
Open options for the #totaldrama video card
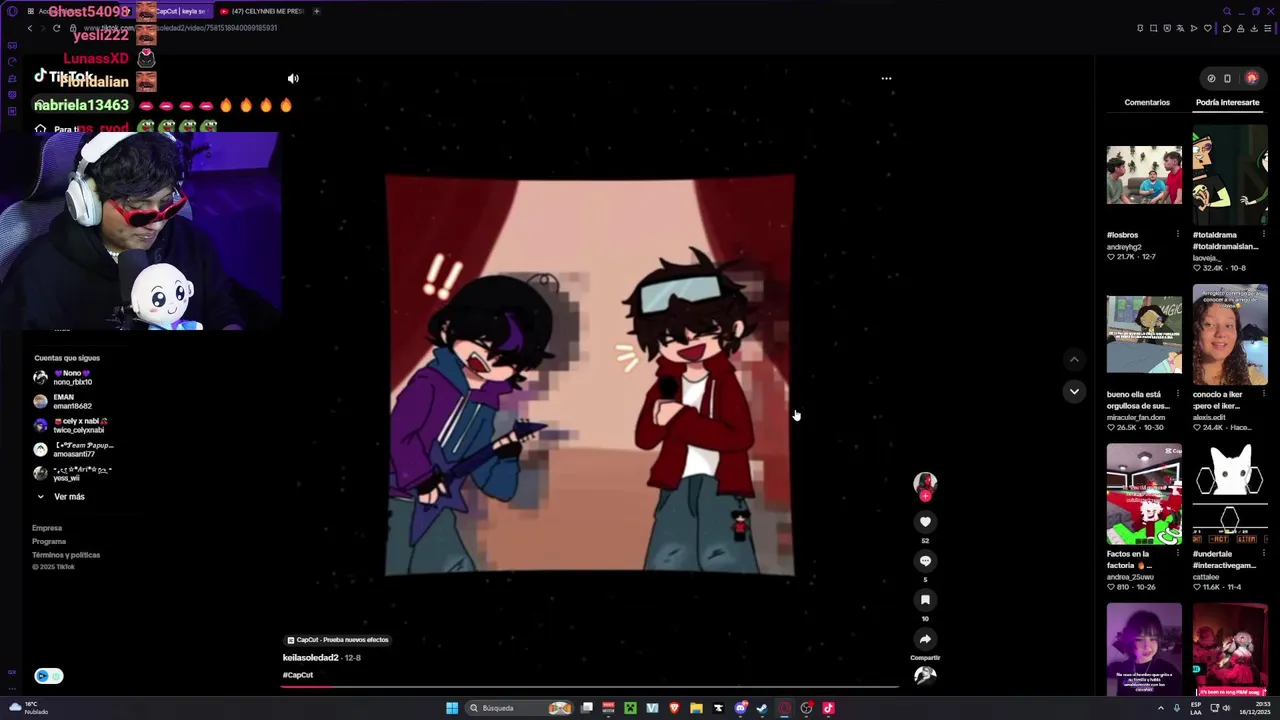coord(1263,235)
